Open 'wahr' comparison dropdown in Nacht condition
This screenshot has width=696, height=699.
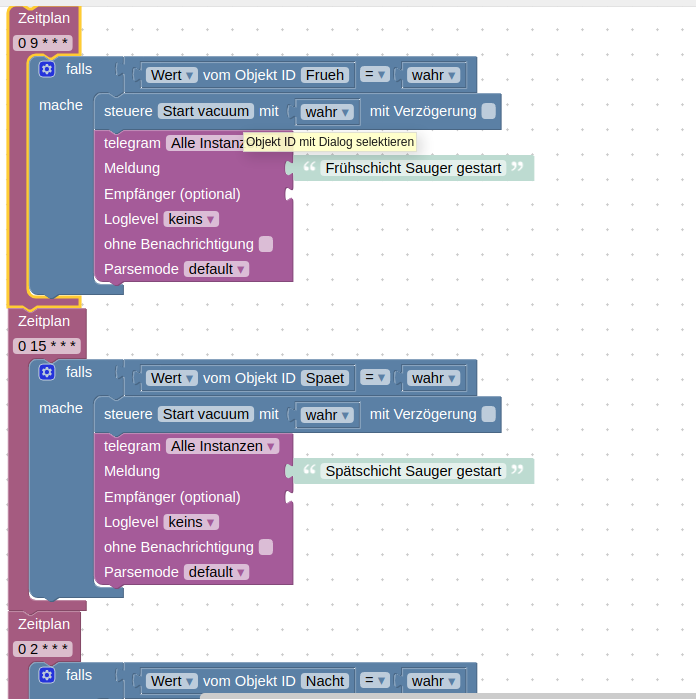pyautogui.click(x=433, y=681)
